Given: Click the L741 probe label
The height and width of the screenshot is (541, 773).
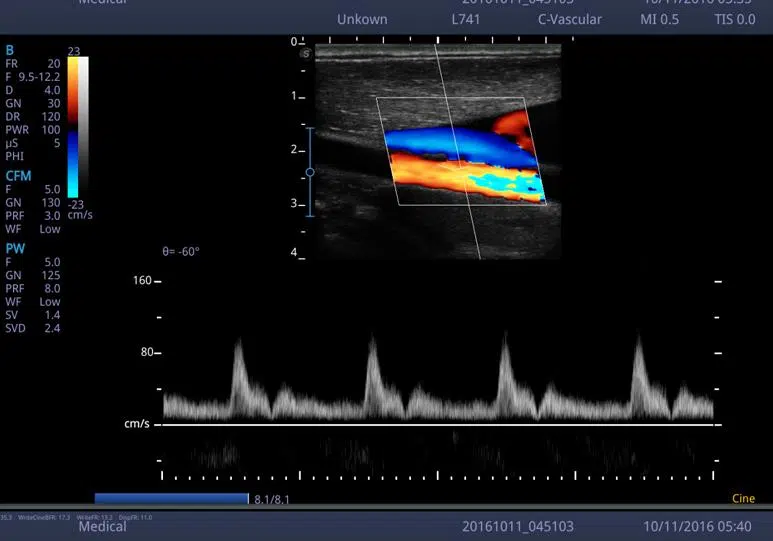Looking at the screenshot, I should pyautogui.click(x=468, y=19).
